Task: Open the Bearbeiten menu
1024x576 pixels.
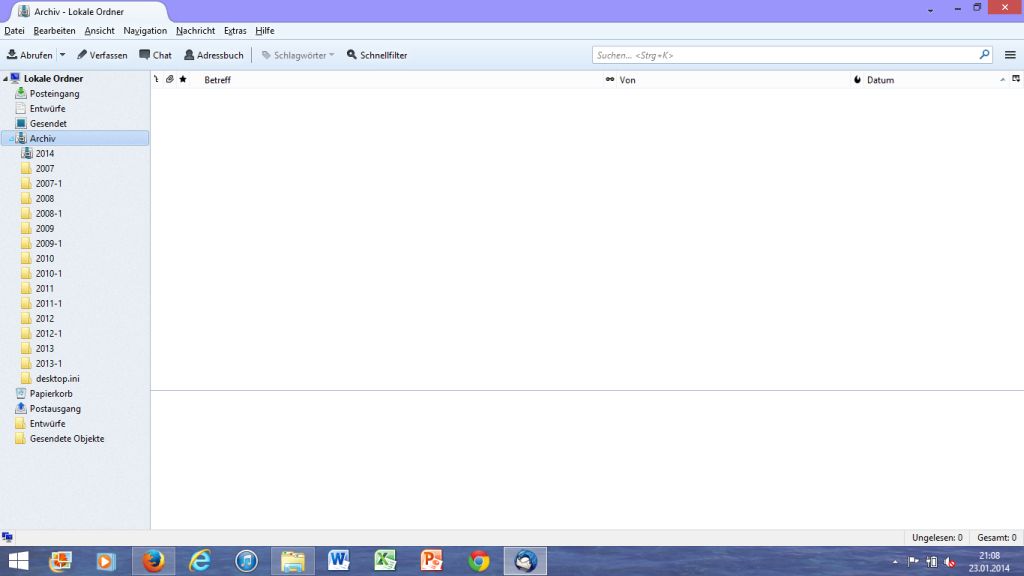Action: point(54,31)
